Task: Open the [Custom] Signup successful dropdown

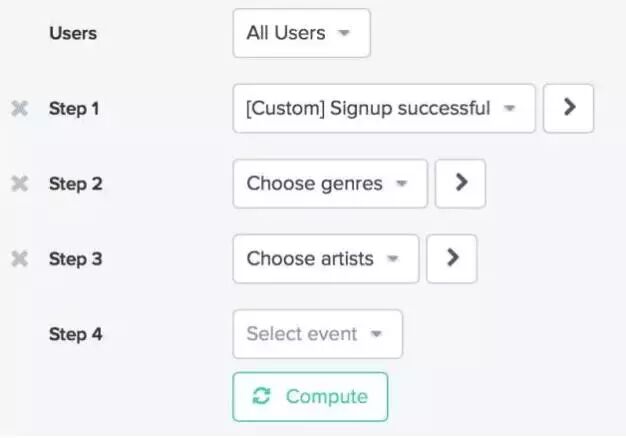Action: click(x=383, y=108)
